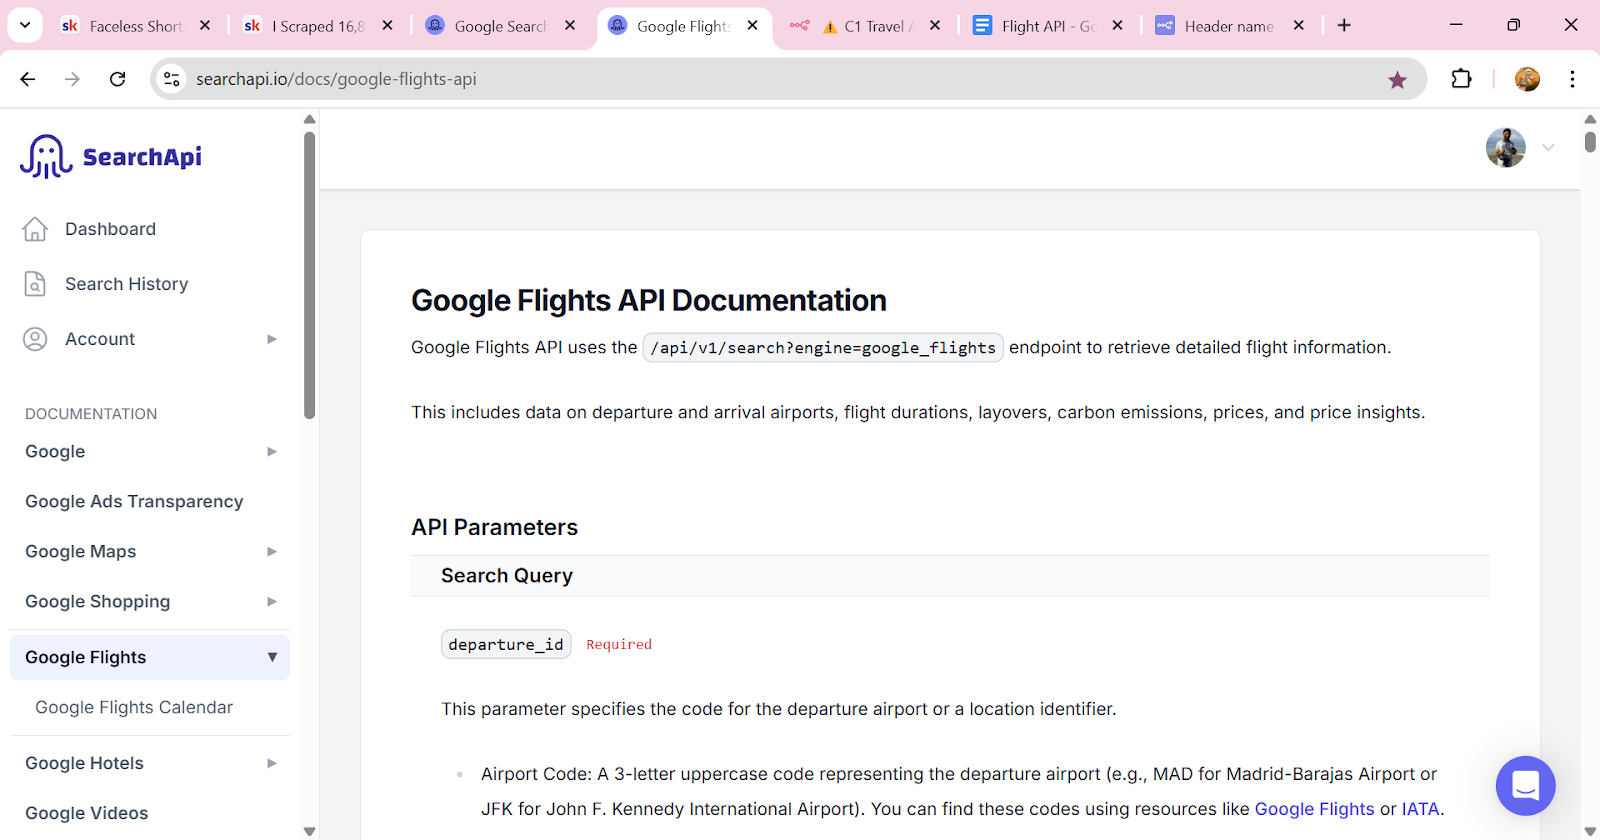This screenshot has height=840, width=1600.
Task: Open Google Videos docs
Action: 87,813
